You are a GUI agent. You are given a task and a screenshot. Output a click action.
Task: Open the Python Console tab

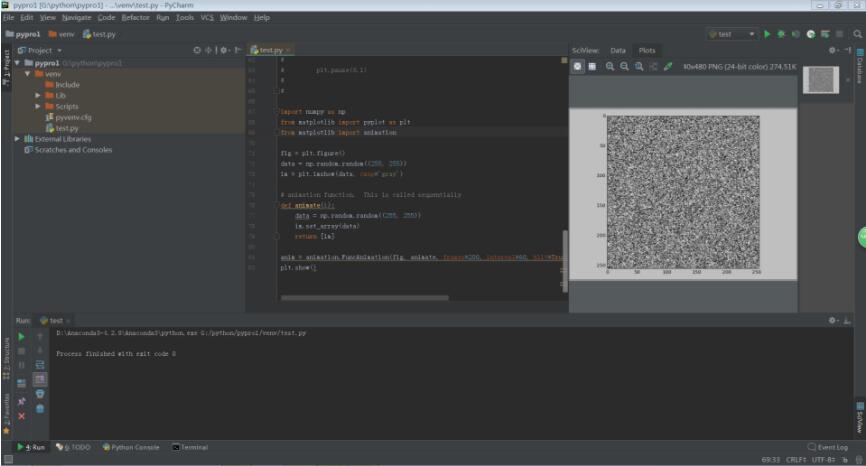point(131,447)
